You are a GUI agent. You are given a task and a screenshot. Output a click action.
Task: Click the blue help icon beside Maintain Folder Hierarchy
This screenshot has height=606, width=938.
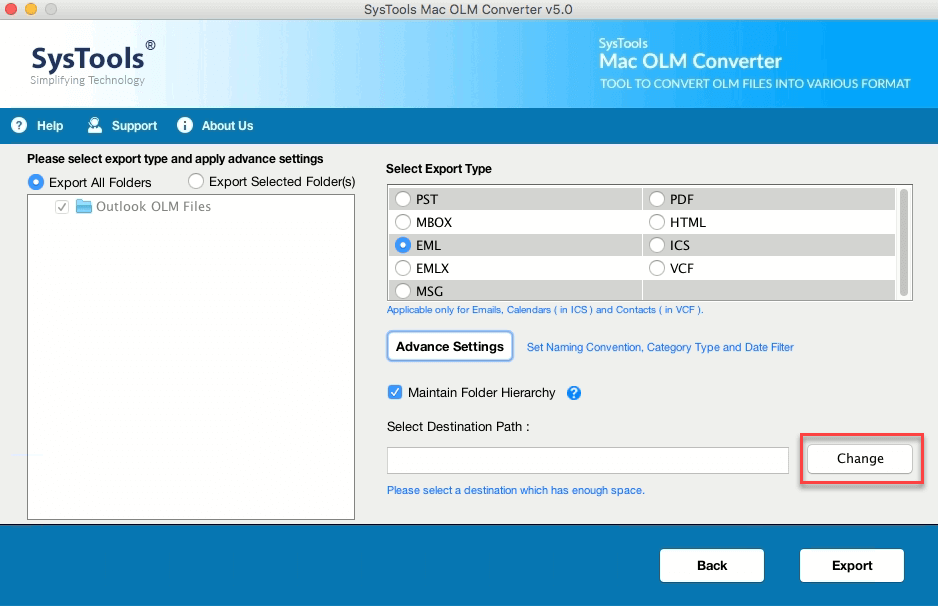pyautogui.click(x=574, y=393)
